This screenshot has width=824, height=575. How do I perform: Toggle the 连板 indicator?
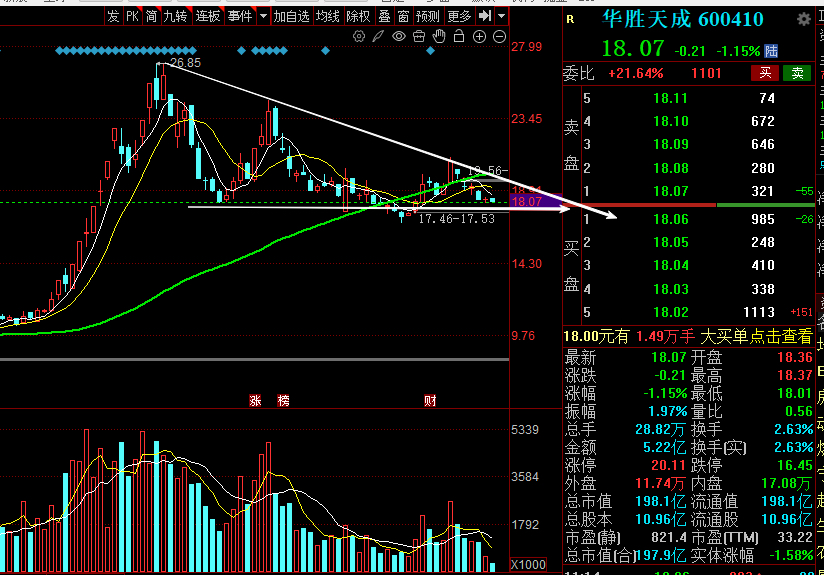(x=208, y=16)
